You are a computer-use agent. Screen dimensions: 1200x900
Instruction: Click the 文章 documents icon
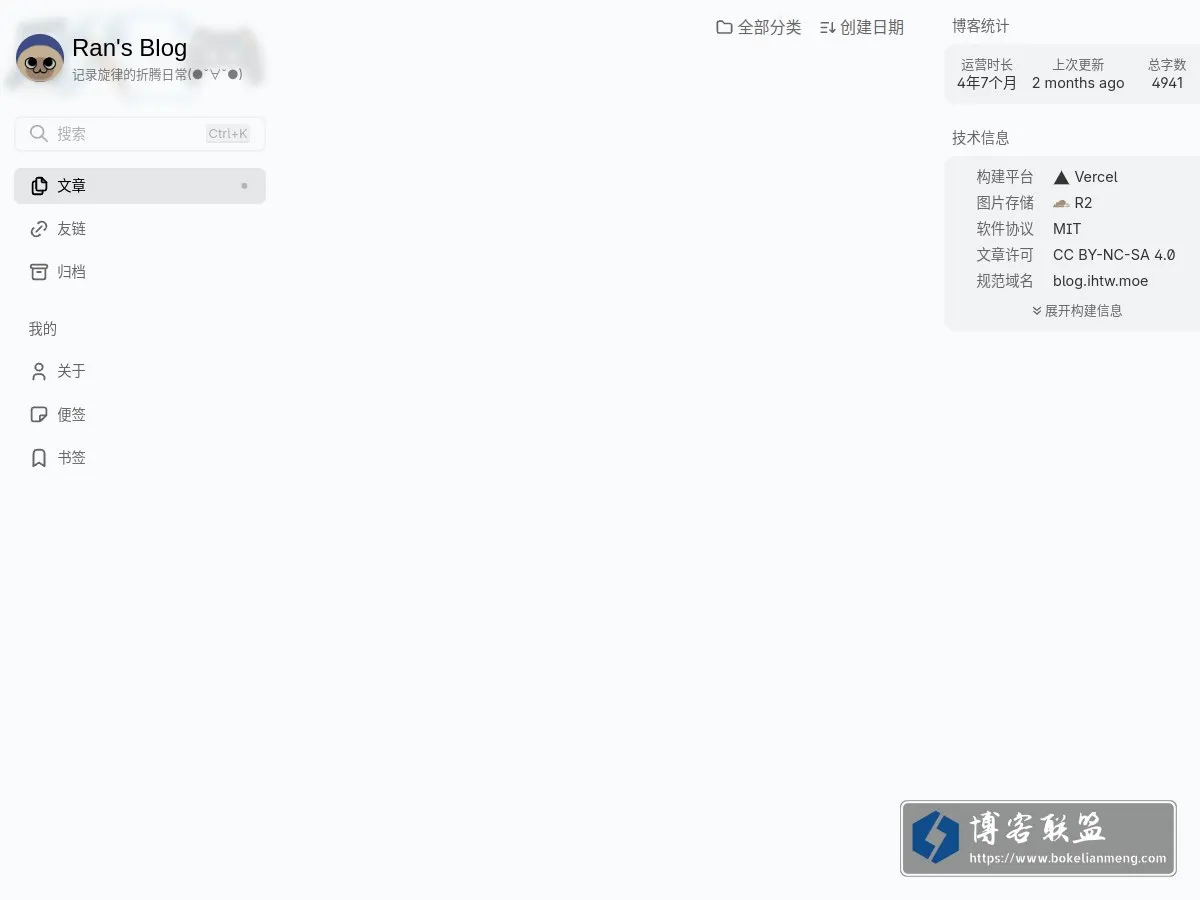click(x=39, y=186)
